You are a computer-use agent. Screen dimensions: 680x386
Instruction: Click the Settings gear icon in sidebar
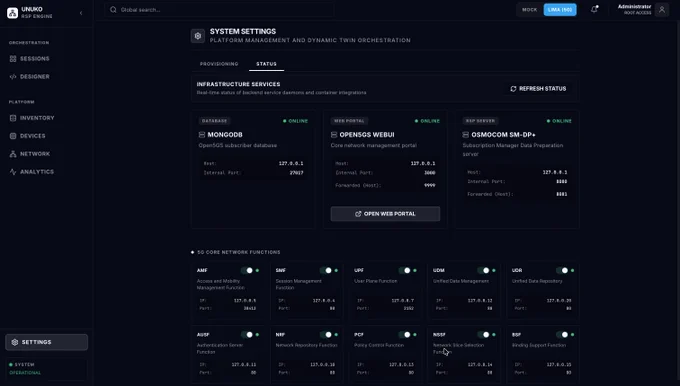[x=15, y=342]
